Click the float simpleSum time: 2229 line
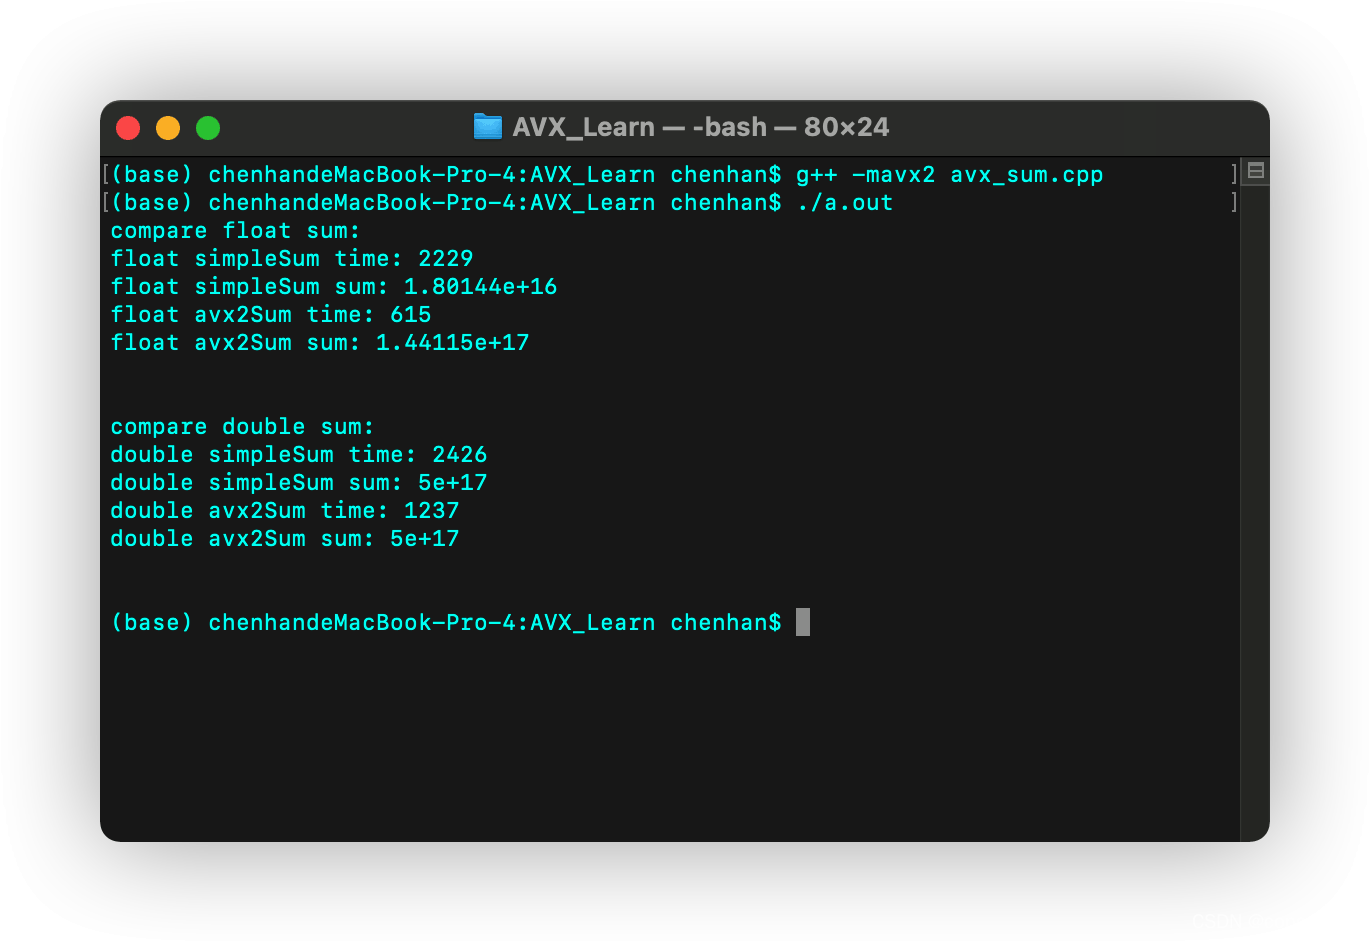1370x942 pixels. click(x=291, y=259)
